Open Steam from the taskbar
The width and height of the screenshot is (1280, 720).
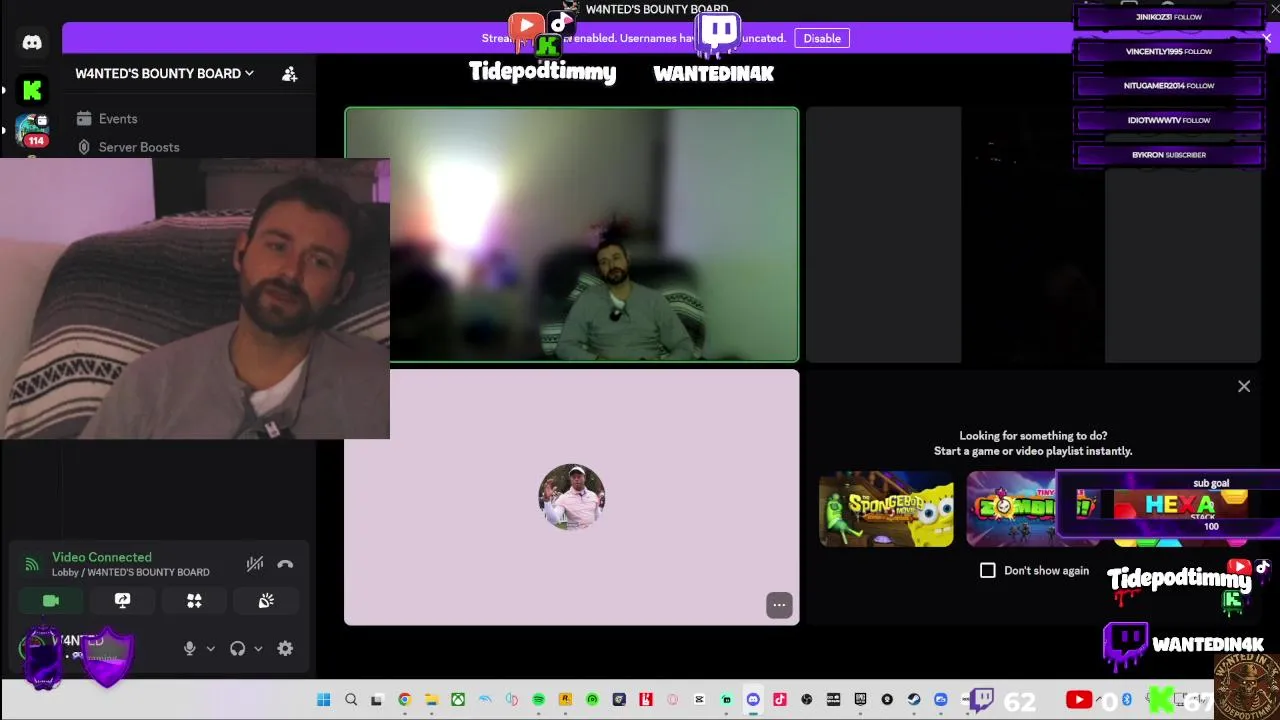pyautogui.click(x=914, y=700)
